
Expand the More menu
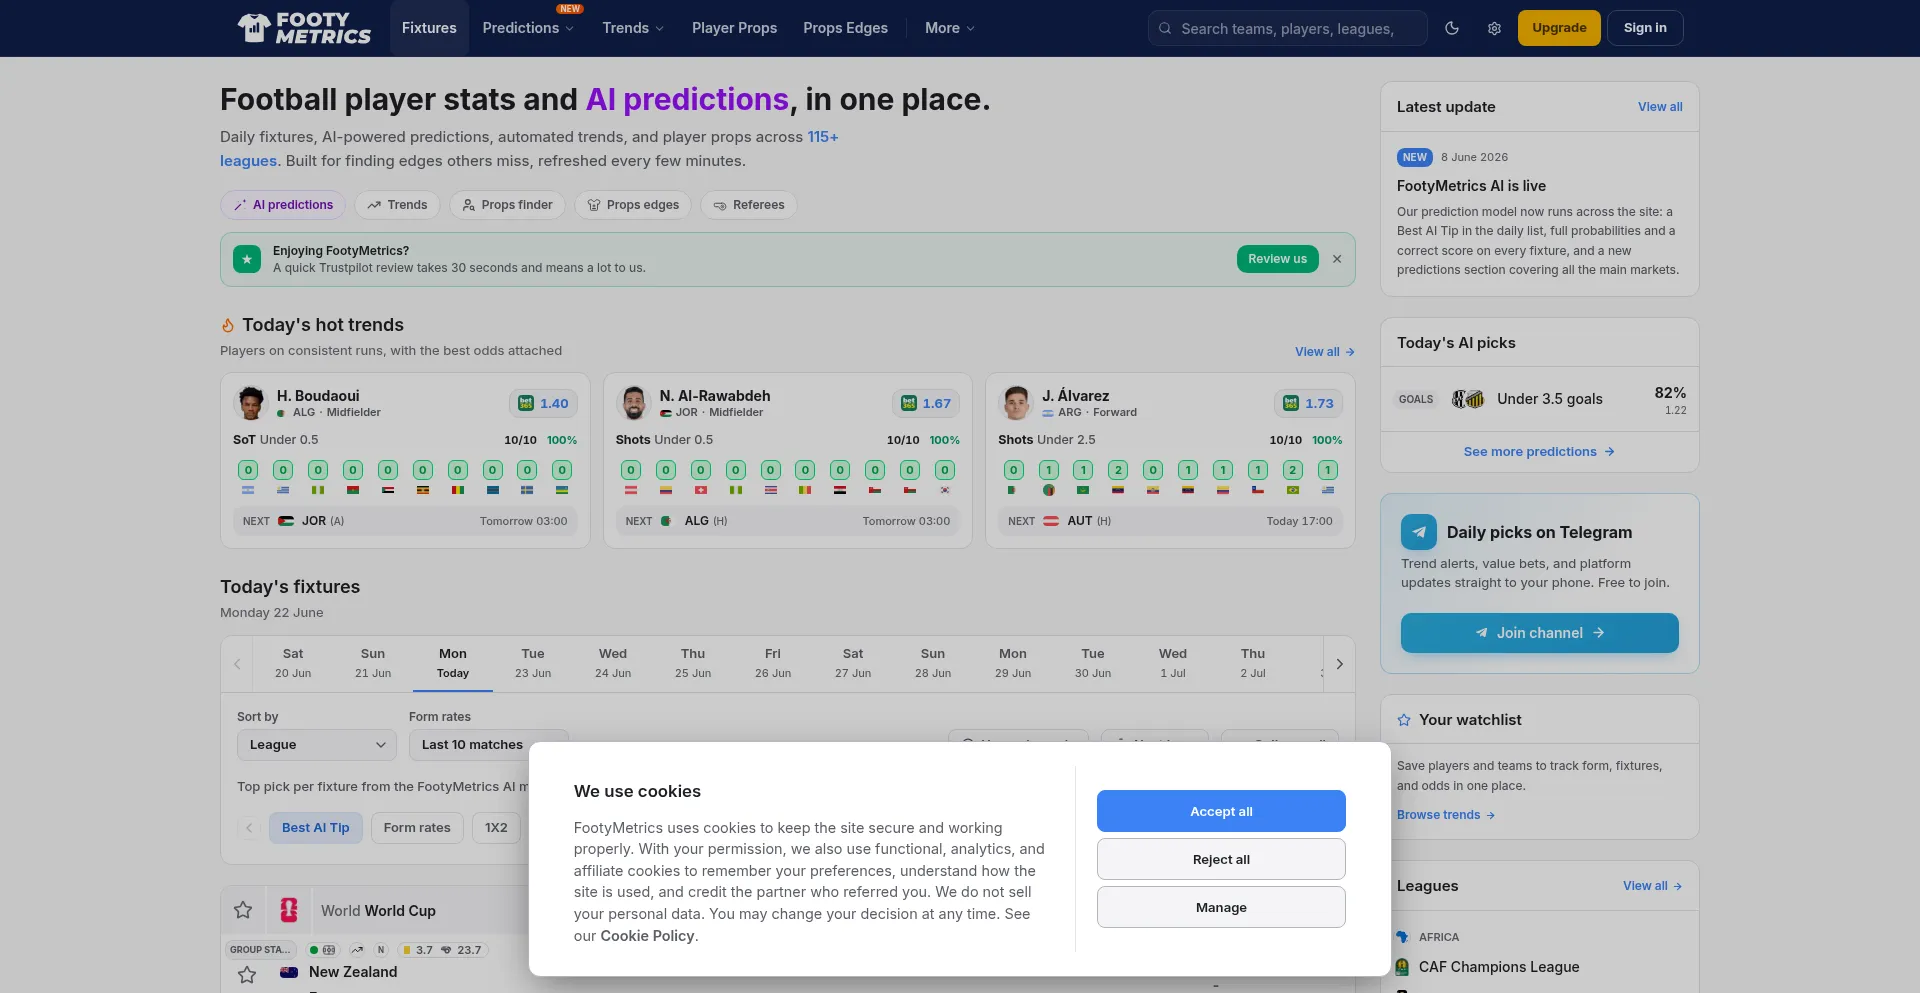tap(950, 28)
